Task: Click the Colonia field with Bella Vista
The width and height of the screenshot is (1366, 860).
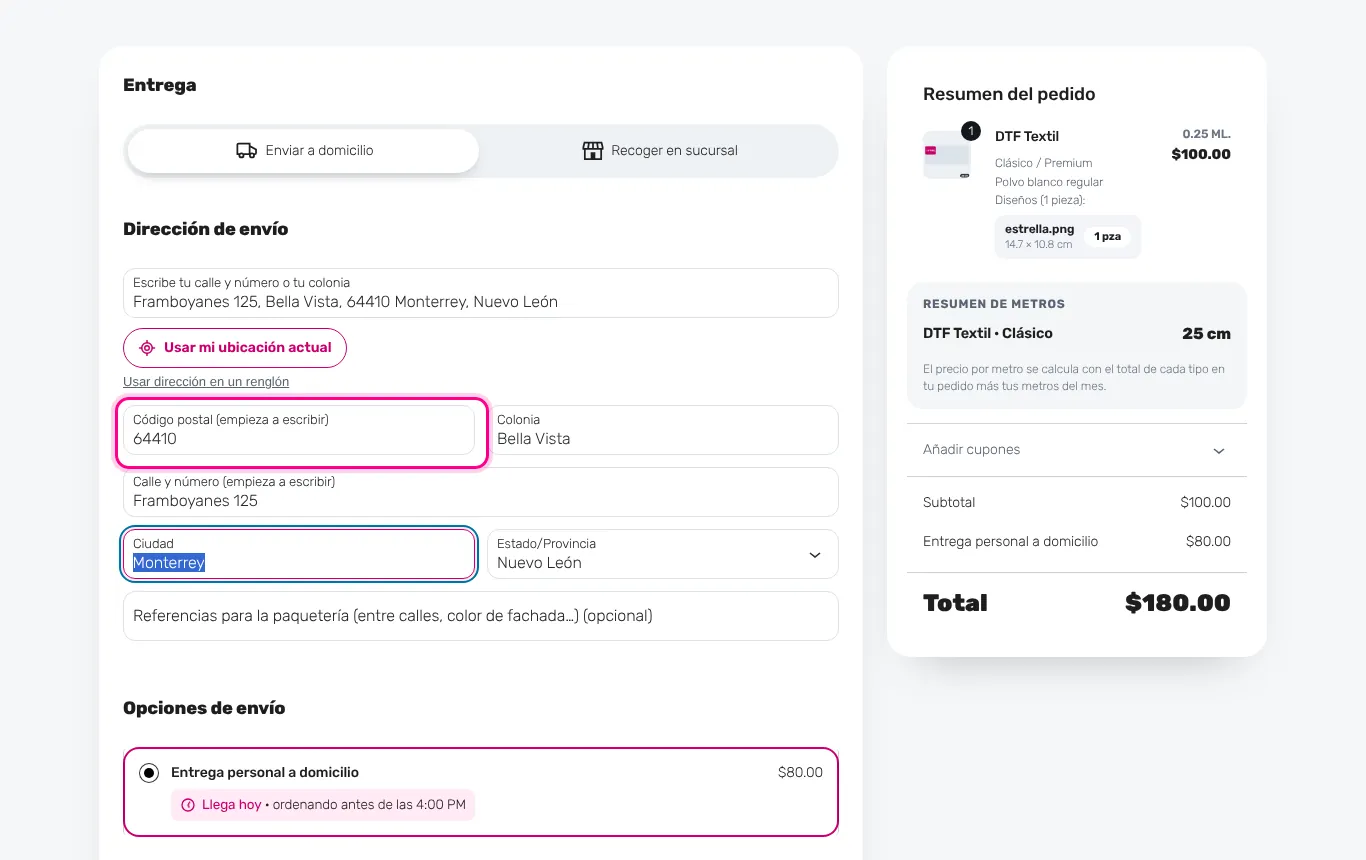Action: (x=662, y=430)
